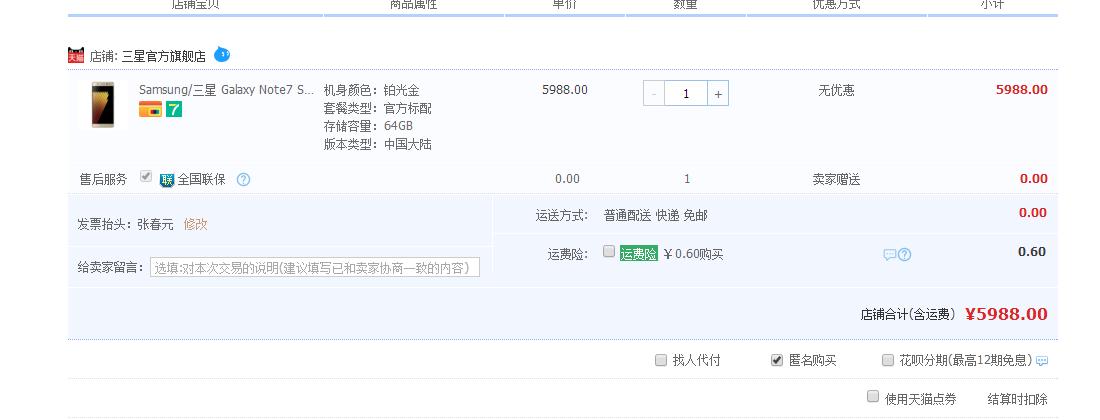The height and width of the screenshot is (420, 1100).
Task: Click the 卖家赠送 text
Action: pyautogui.click(x=836, y=179)
